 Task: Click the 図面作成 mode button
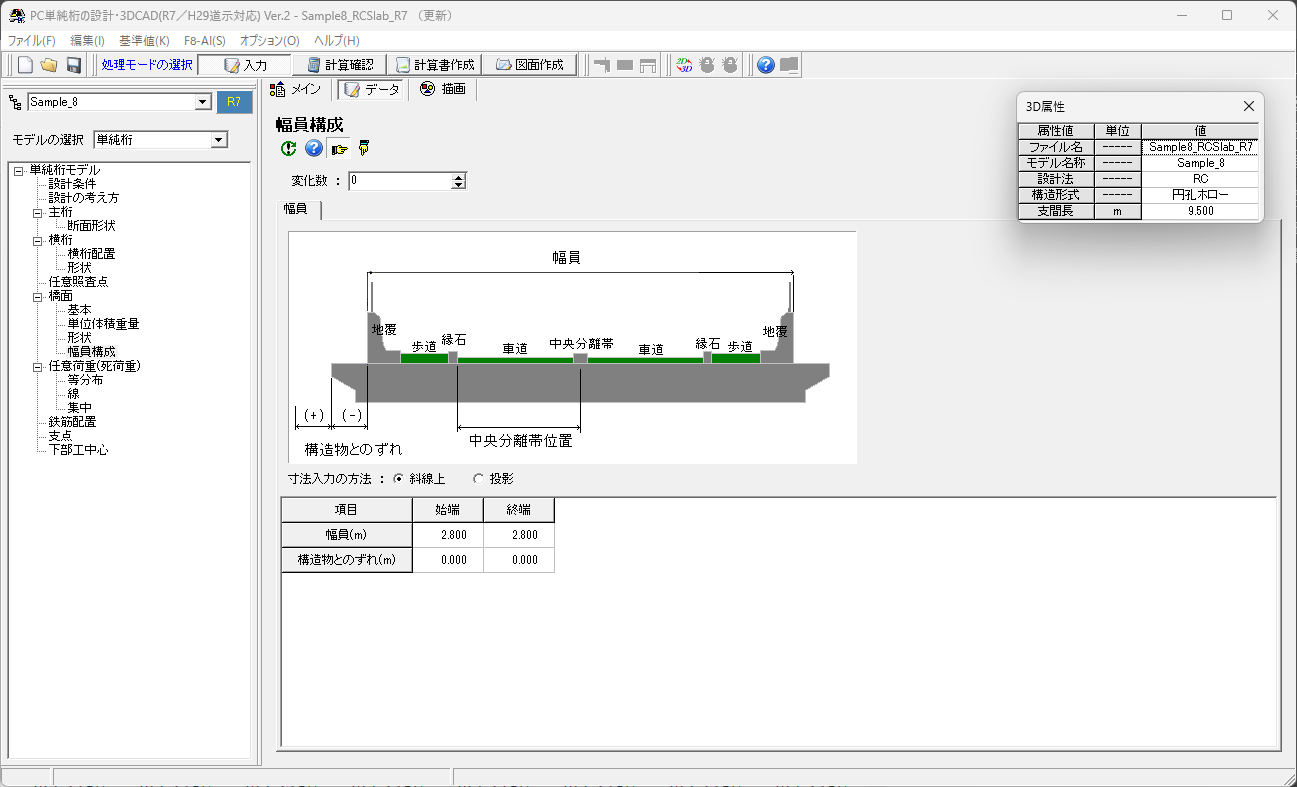coord(529,65)
